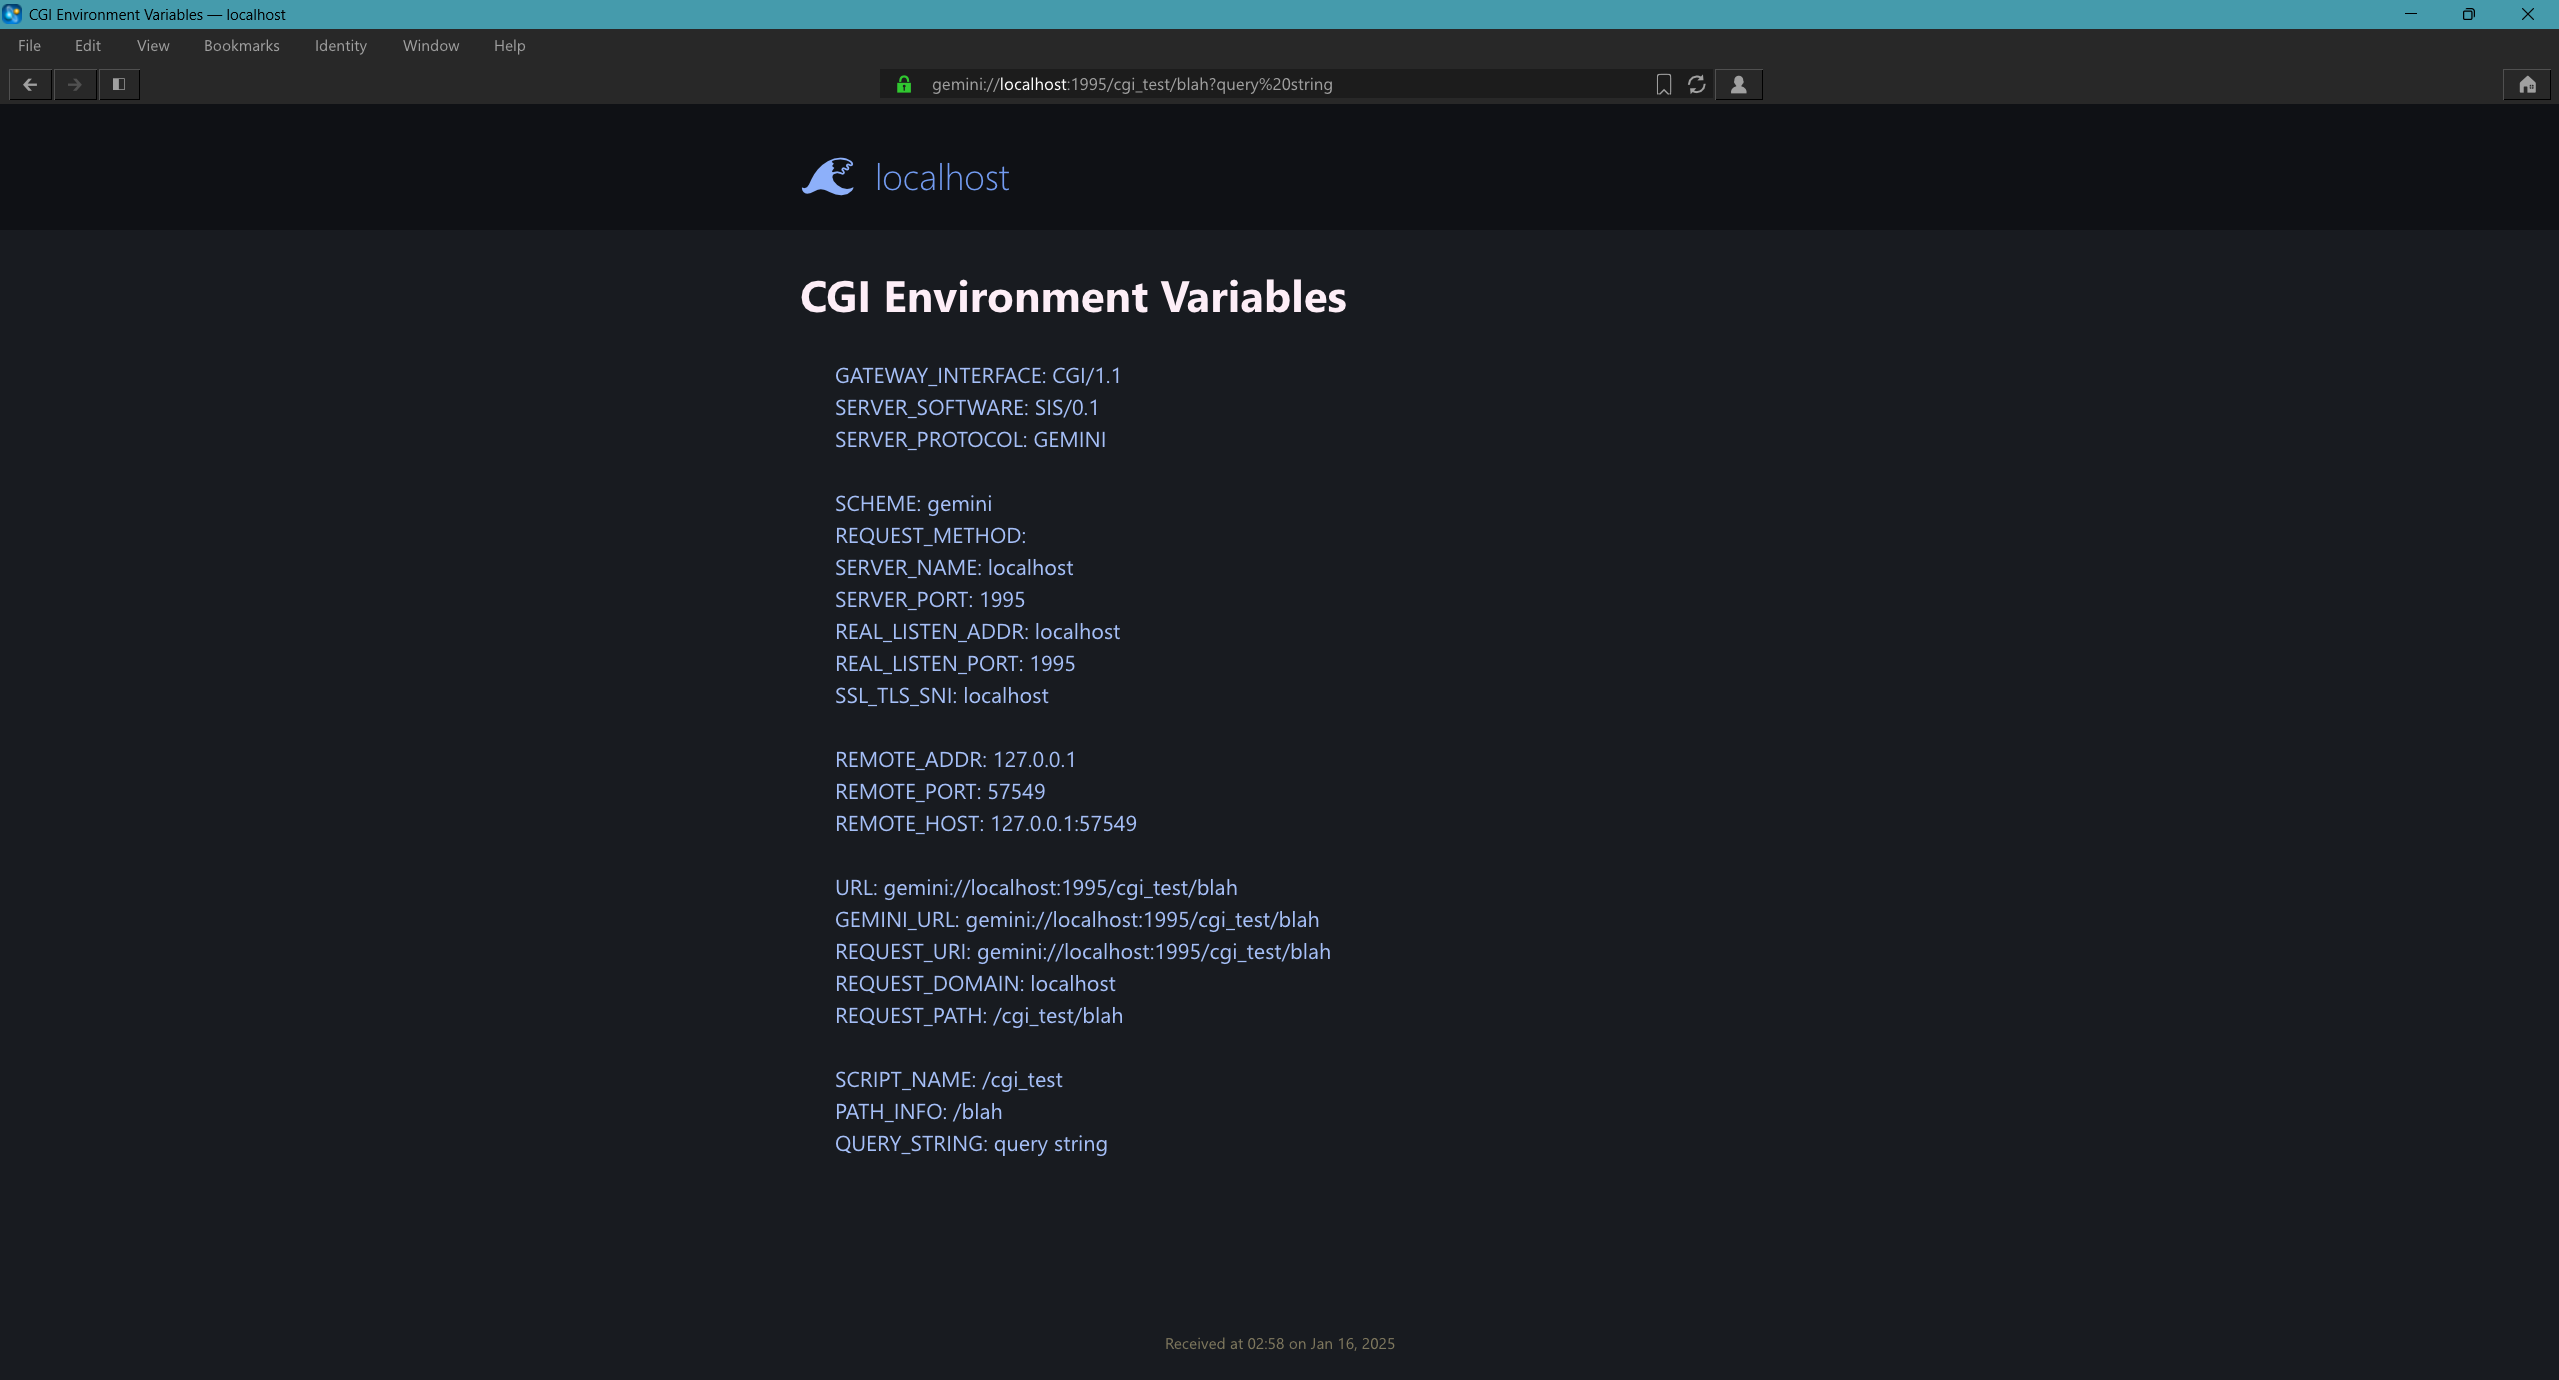Click the green lock certificate icon

[x=904, y=85]
